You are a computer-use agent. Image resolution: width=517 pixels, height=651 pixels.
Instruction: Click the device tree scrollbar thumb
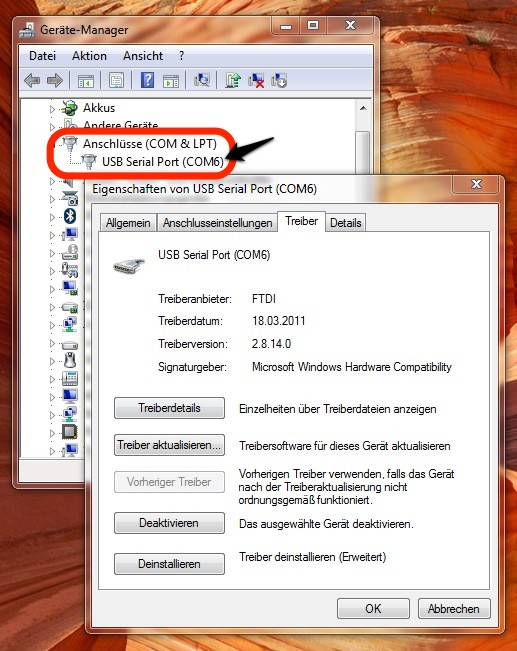(x=363, y=152)
